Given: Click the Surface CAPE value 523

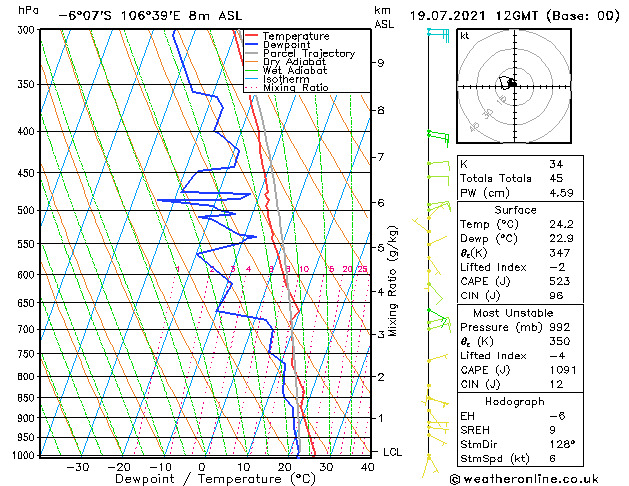Looking at the screenshot, I should click(x=559, y=281).
